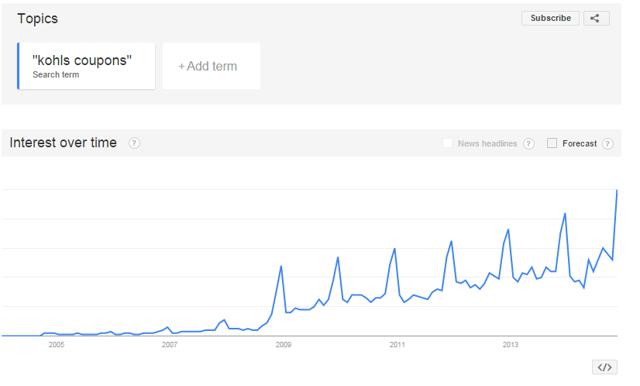
Task: Open the embed code icon
Action: point(604,367)
